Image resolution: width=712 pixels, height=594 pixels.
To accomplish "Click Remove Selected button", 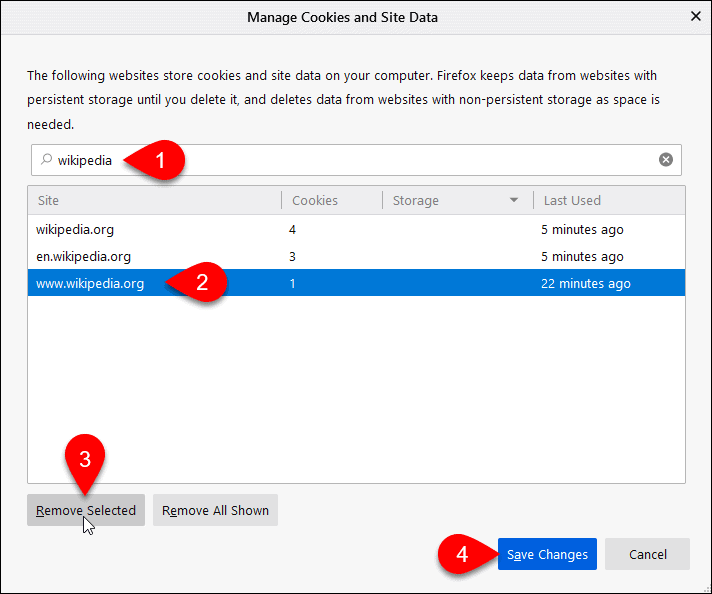I will [x=86, y=510].
